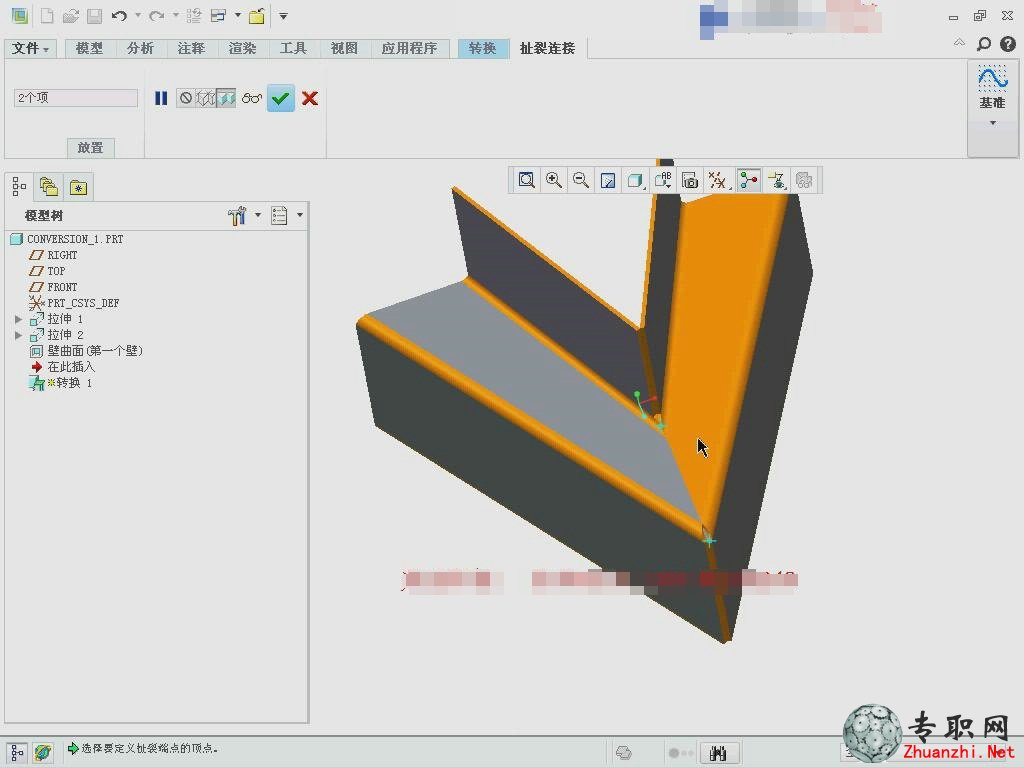This screenshot has height=768, width=1024.
Task: Switch to the 渲染 tab
Action: (242, 48)
